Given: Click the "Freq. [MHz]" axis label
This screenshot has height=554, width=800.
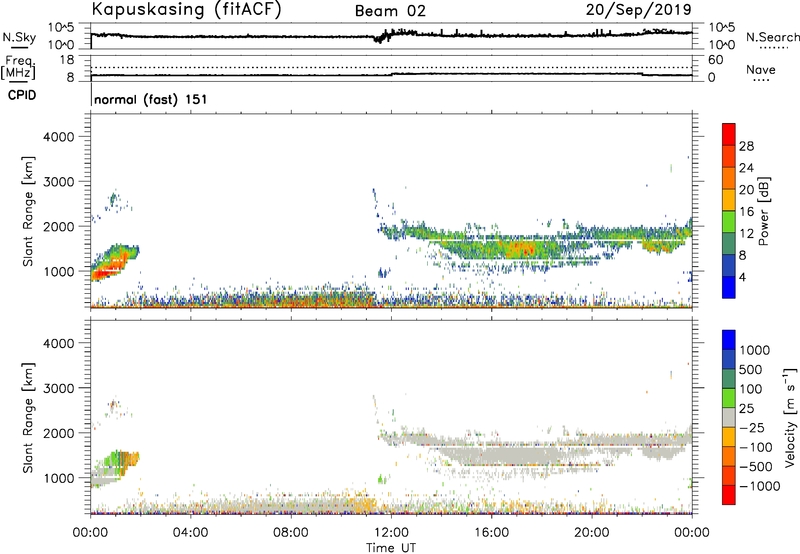Looking at the screenshot, I should [x=18, y=68].
